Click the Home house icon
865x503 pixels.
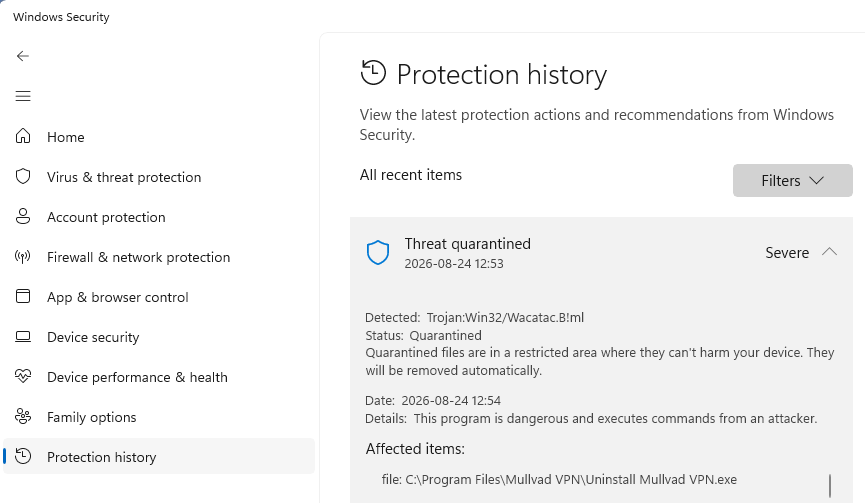pyautogui.click(x=23, y=136)
